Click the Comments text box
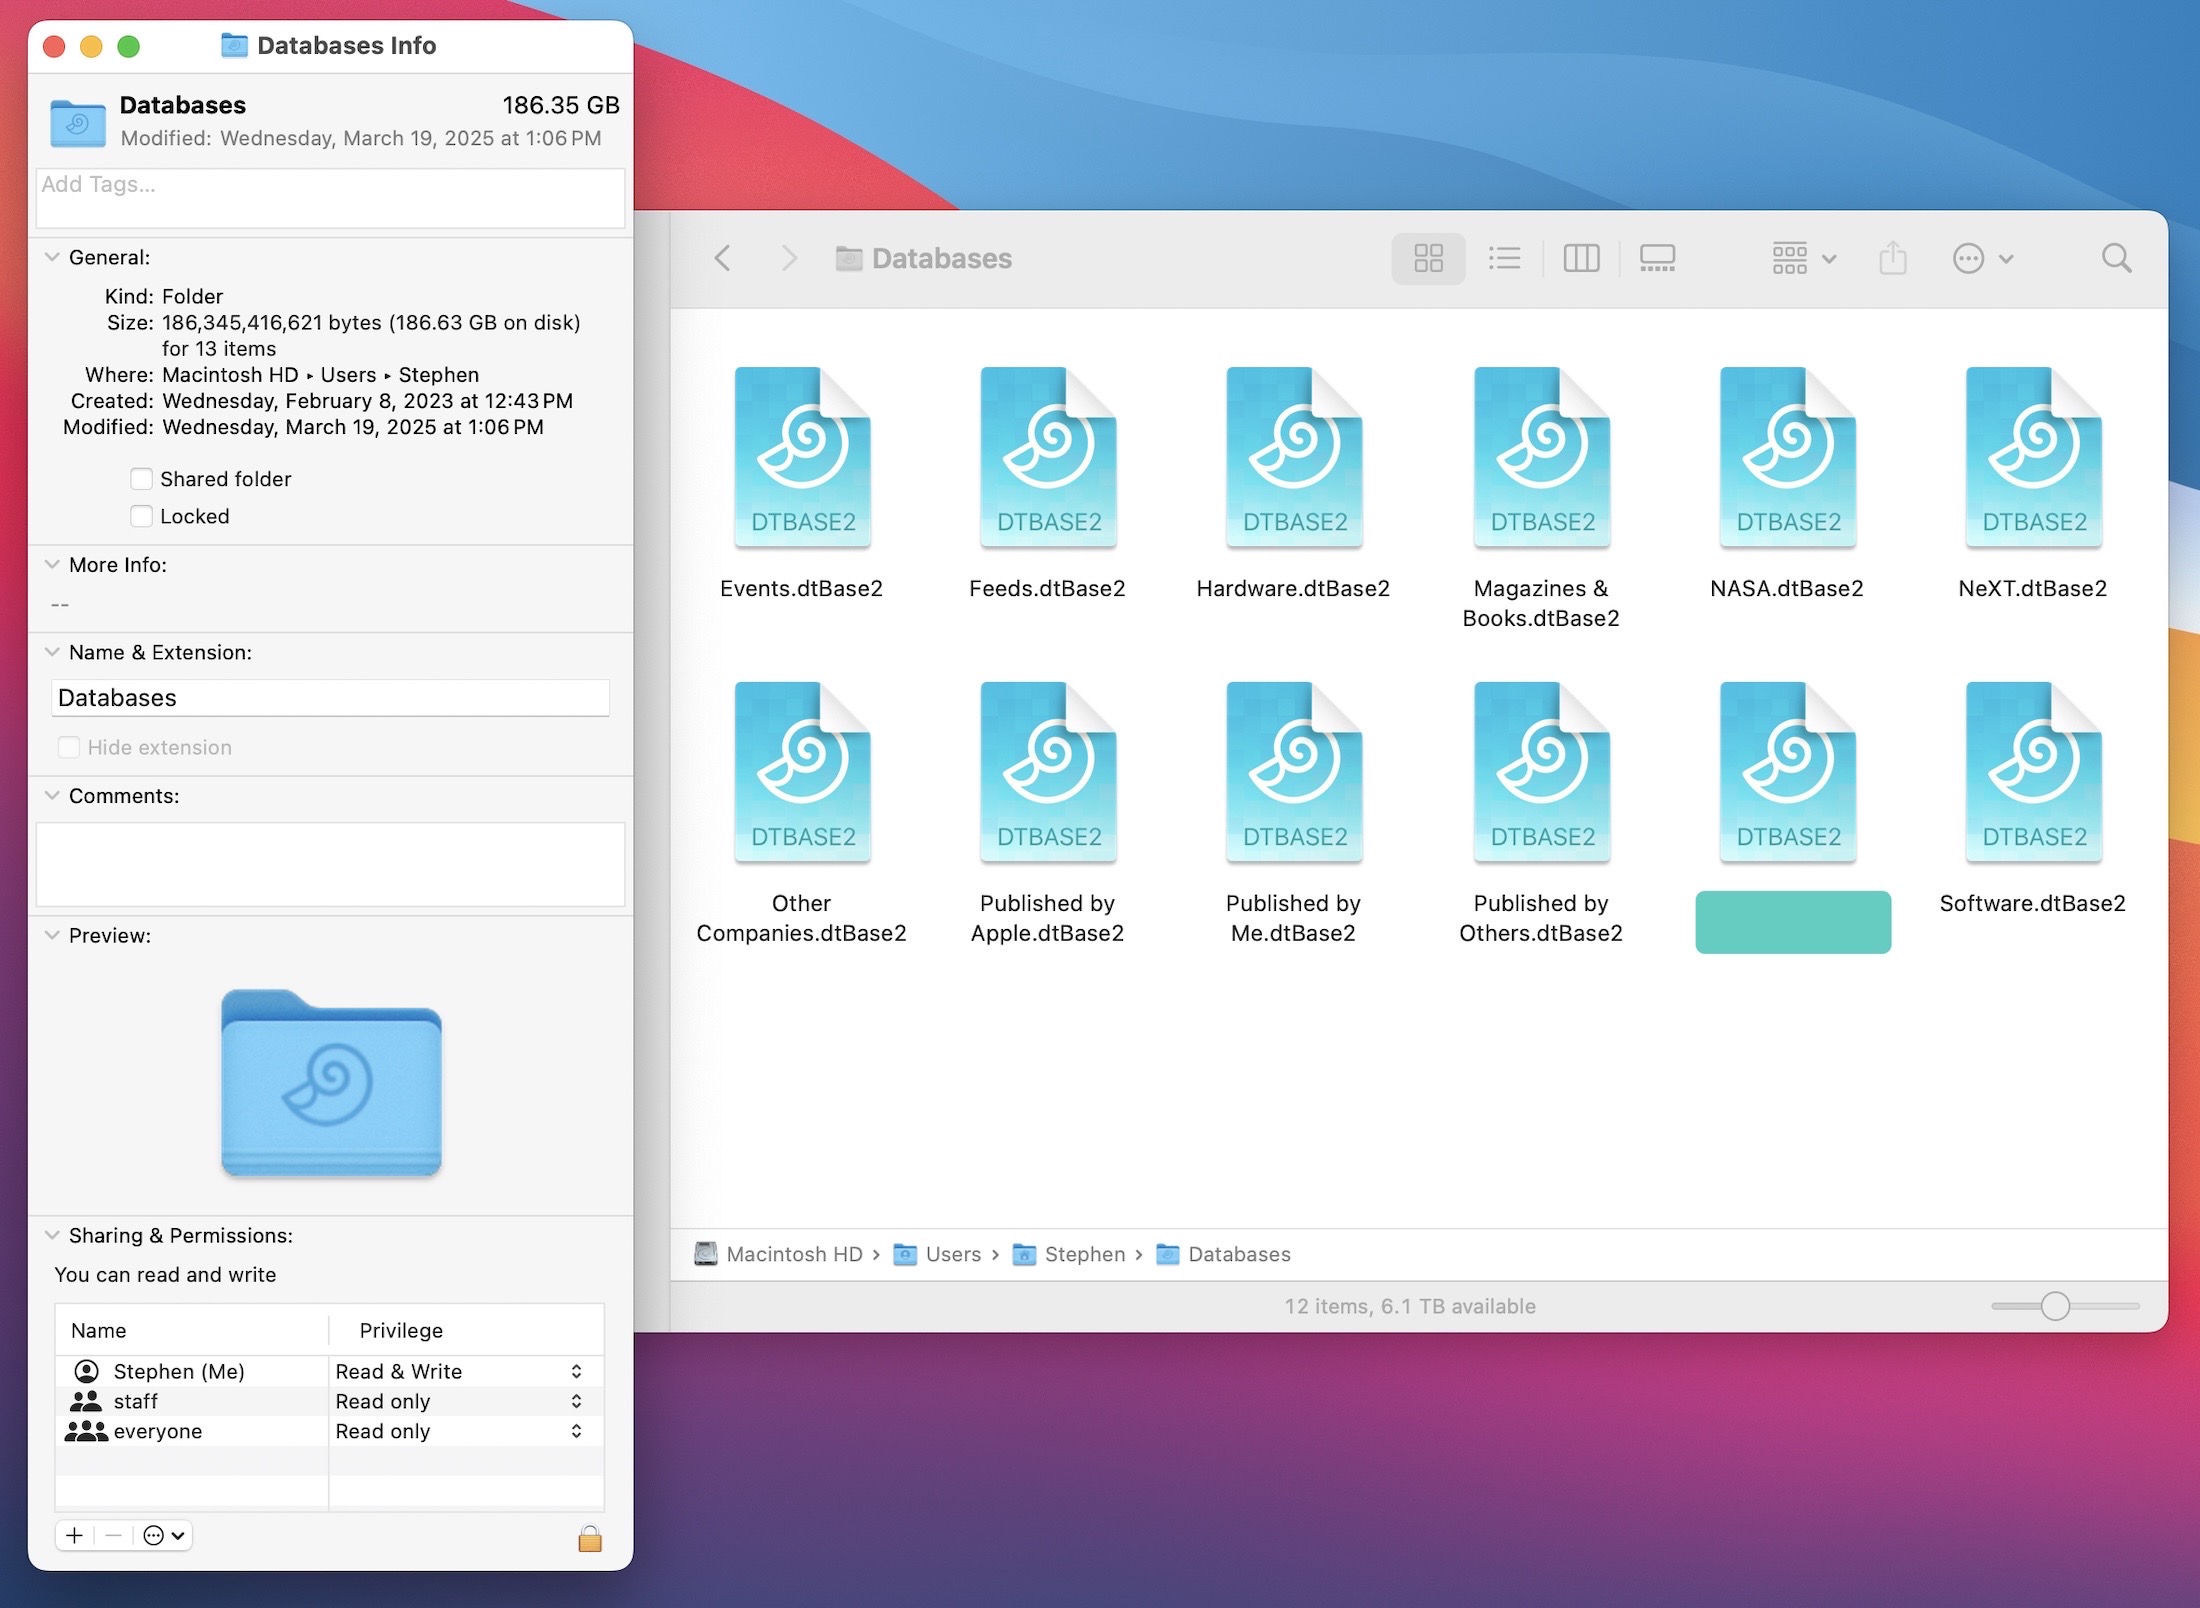Screen dimensions: 2200x1608 click(330, 864)
